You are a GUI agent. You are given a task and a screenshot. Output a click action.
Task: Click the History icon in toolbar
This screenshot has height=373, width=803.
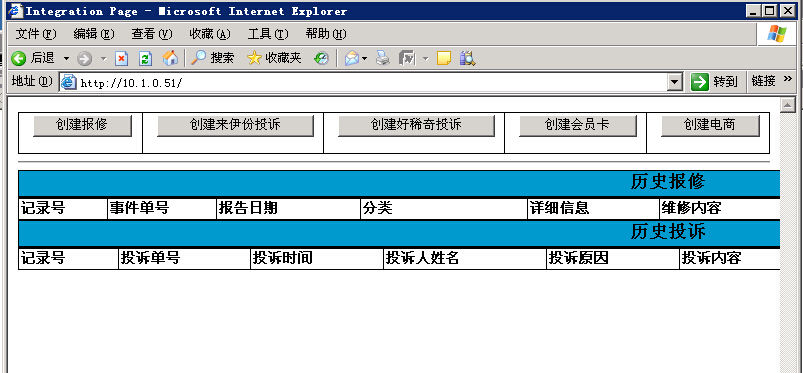[x=321, y=58]
